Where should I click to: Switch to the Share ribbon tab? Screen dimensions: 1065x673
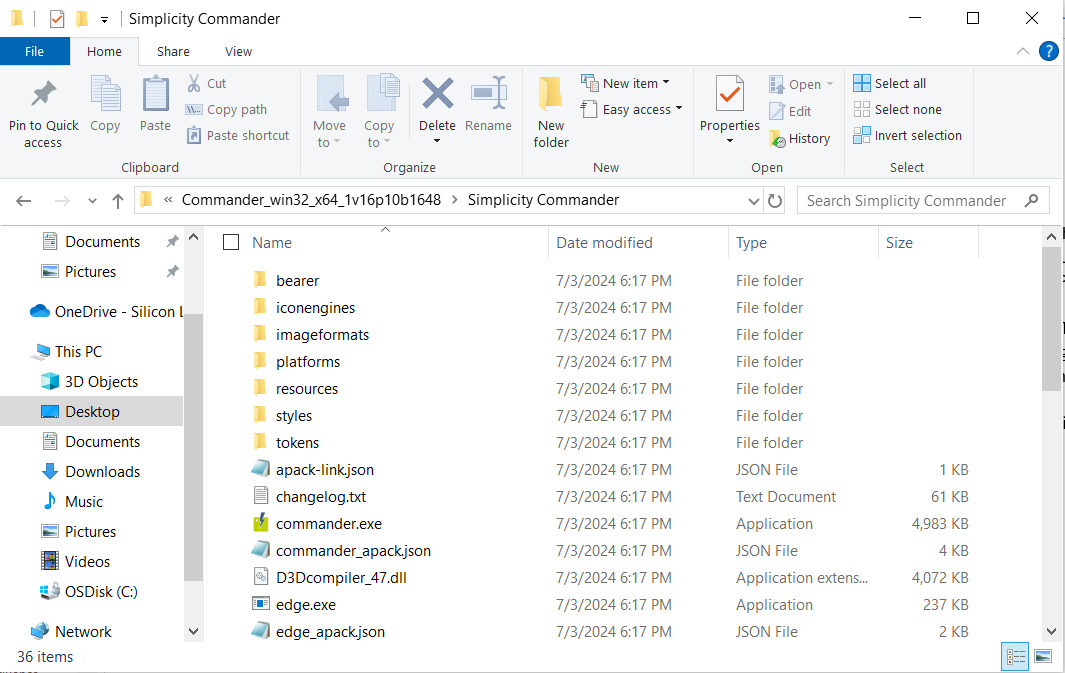point(173,52)
